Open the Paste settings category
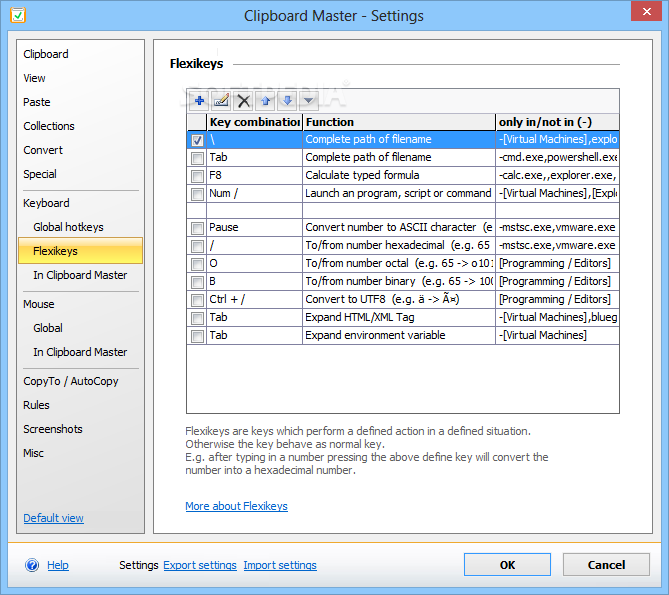Screen dimensions: 669x595 click(37, 102)
